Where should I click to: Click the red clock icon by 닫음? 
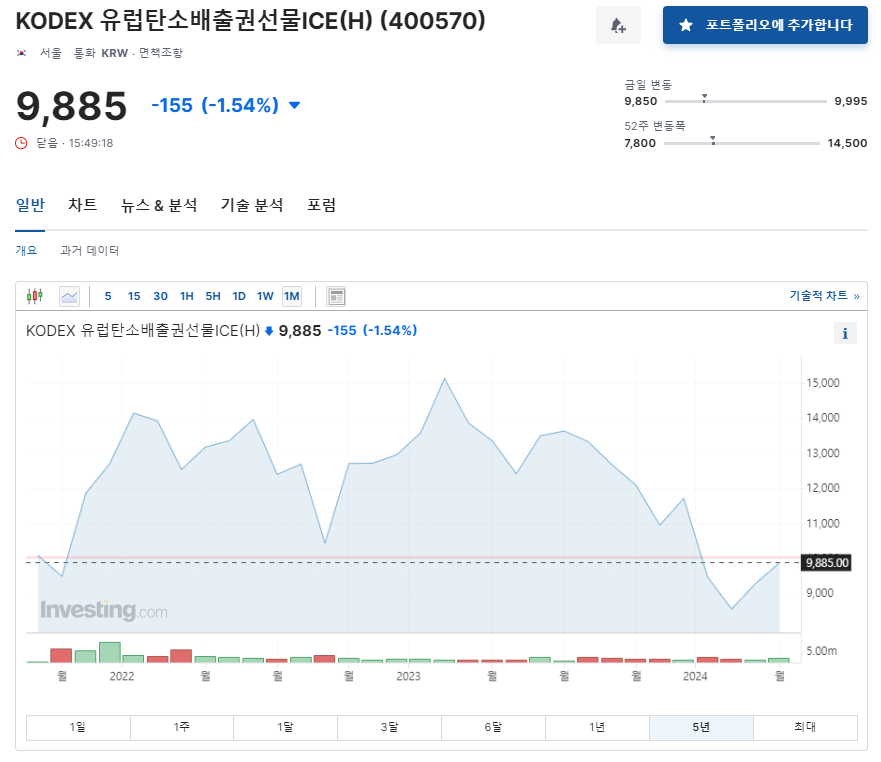(21, 143)
